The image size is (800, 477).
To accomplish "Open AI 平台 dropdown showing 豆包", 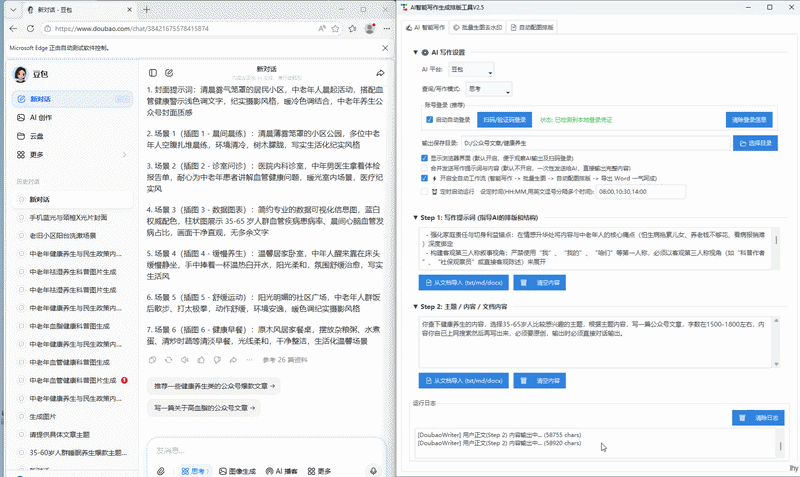I will click(471, 69).
